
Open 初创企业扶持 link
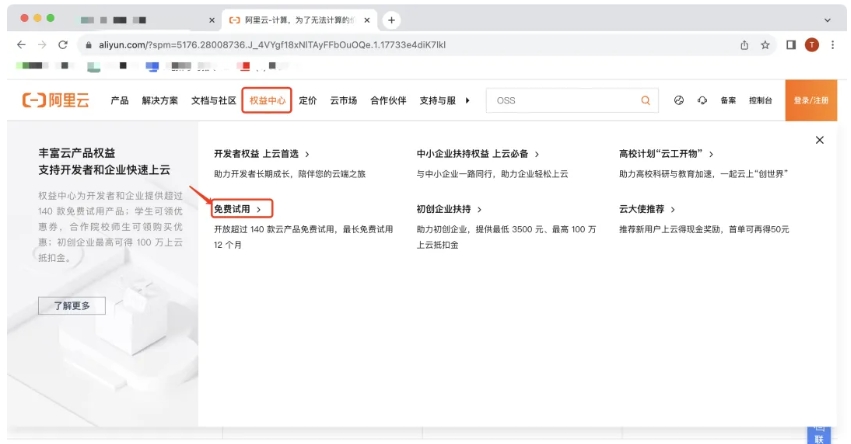(x=443, y=209)
